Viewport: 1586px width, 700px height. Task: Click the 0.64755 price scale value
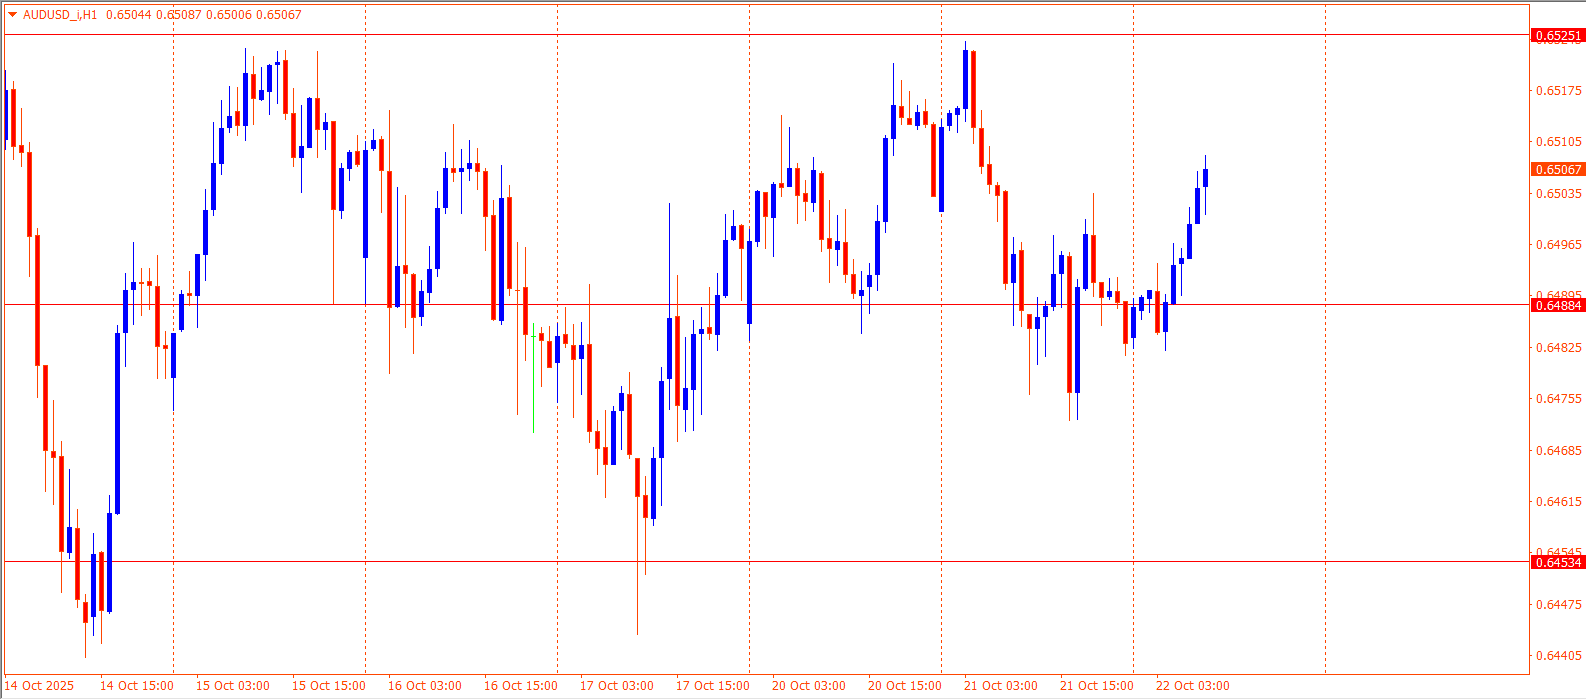coord(1558,399)
